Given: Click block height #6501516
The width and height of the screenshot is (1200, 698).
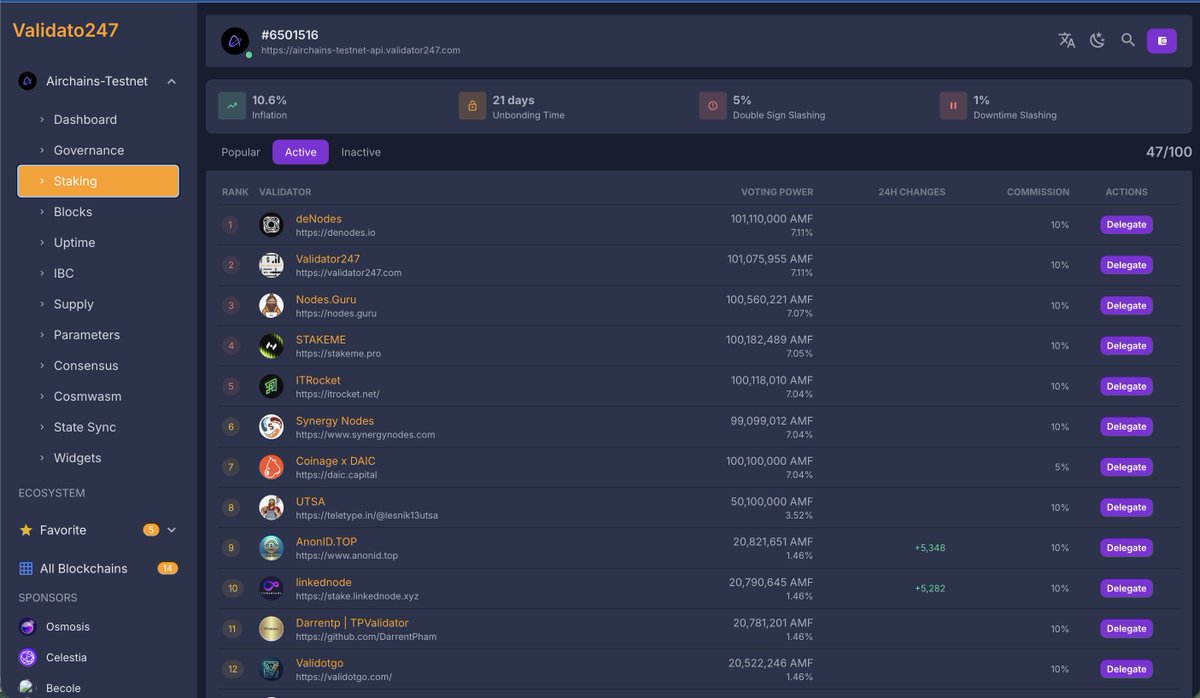Looking at the screenshot, I should pyautogui.click(x=290, y=35).
